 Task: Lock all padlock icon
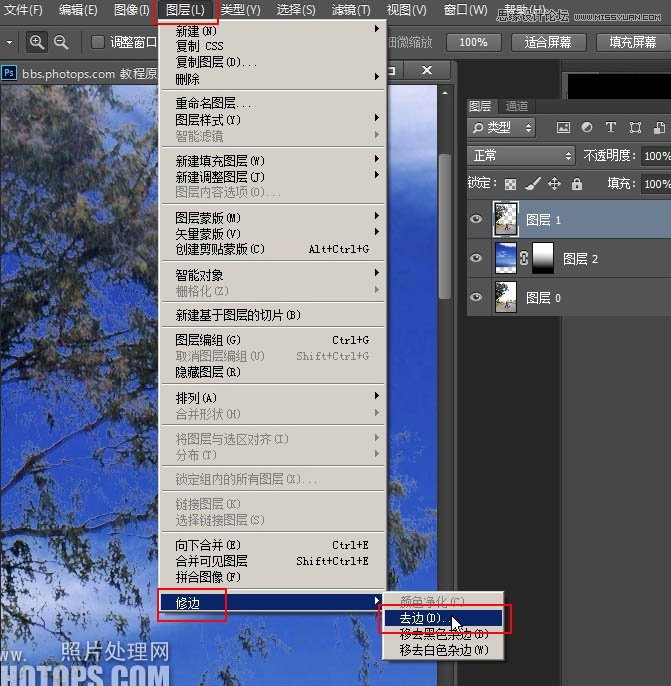coord(577,184)
